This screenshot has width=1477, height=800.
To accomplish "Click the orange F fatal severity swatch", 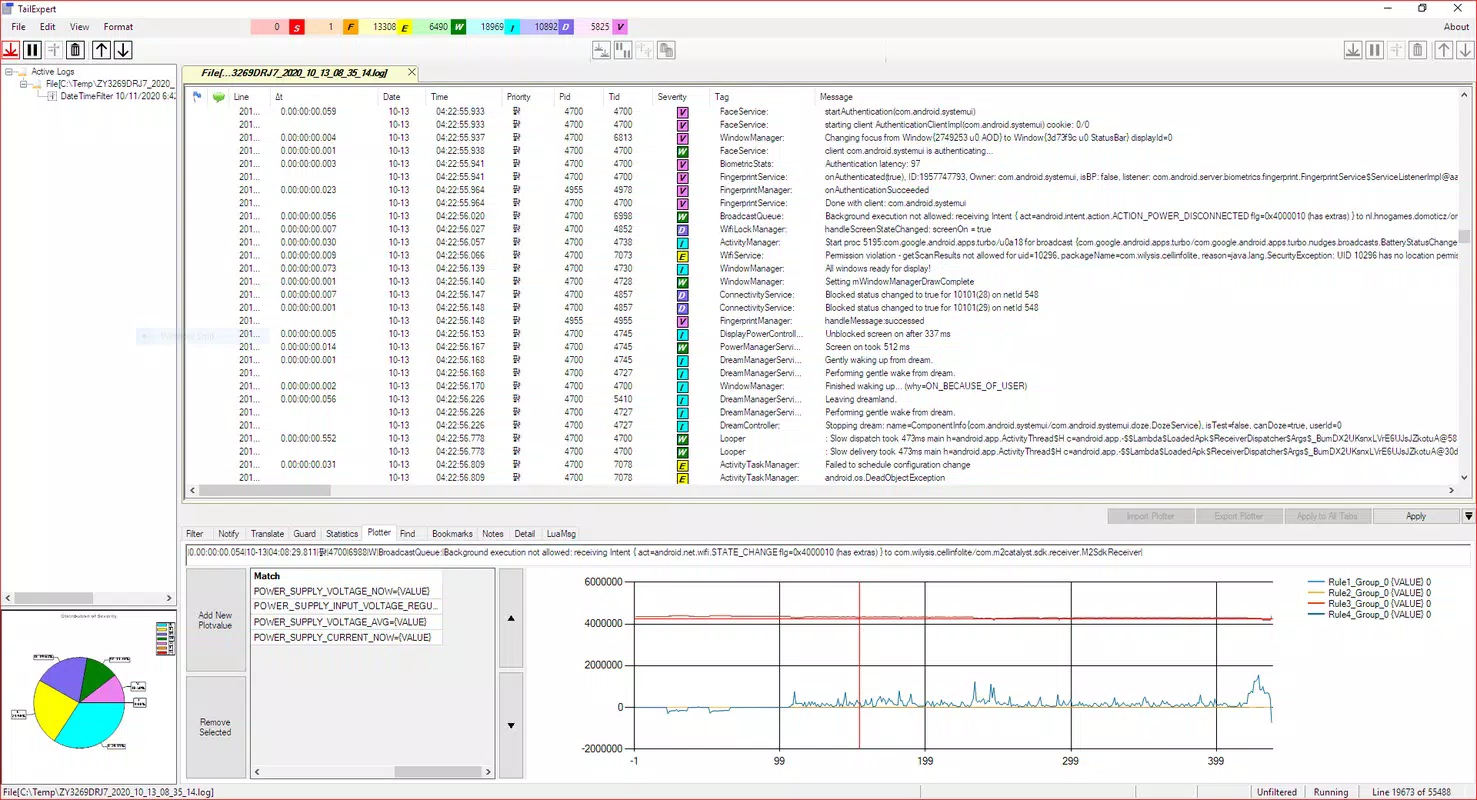I will click(351, 27).
